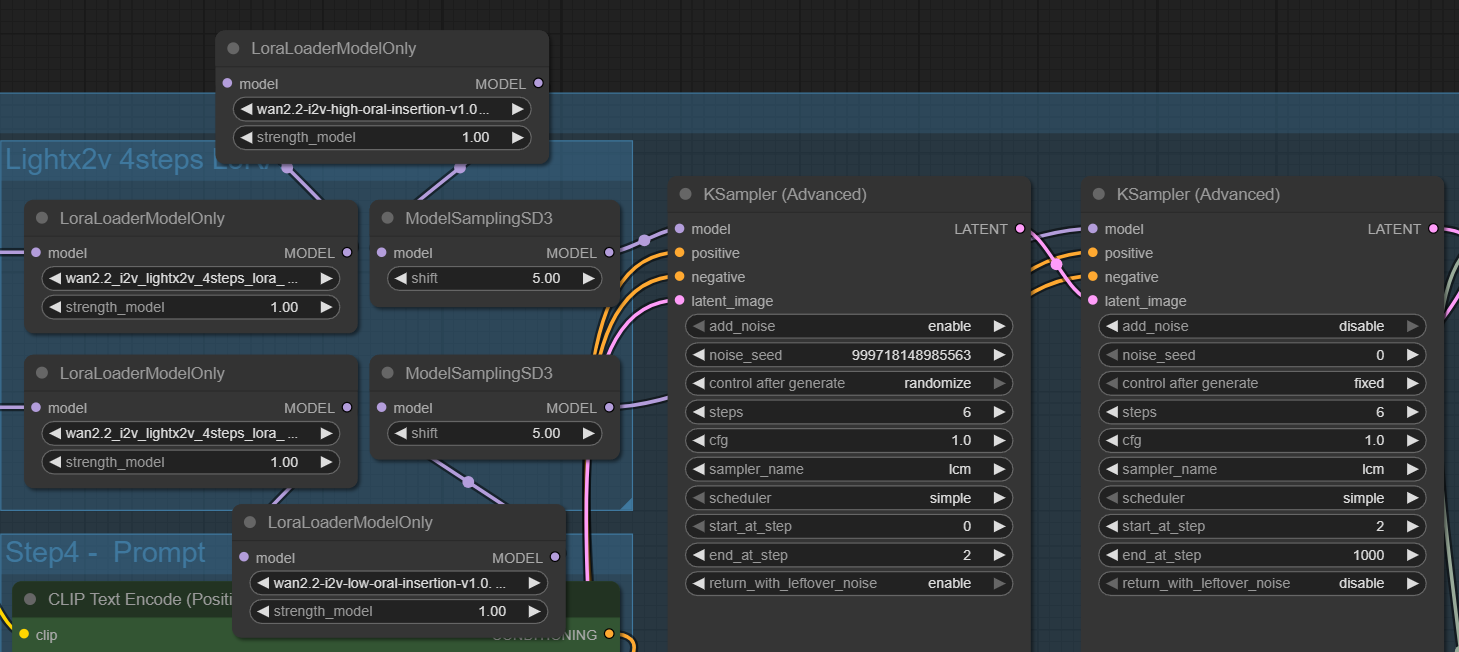Screen dimensions: 1459x652
Task: Click the negative input port on the right KSampler
Action: coord(1093,277)
